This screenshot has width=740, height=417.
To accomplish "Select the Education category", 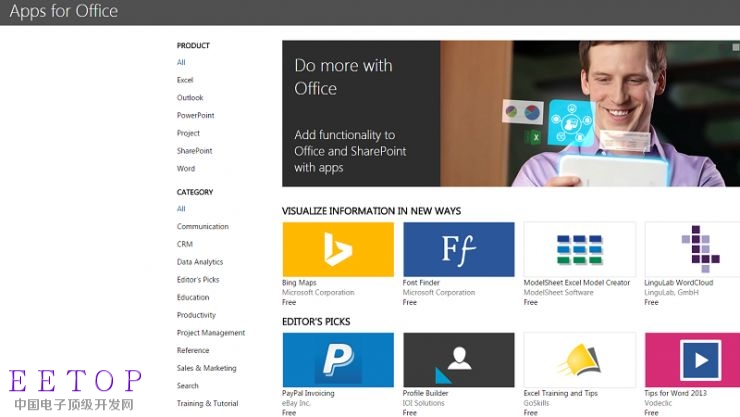I will coord(193,297).
